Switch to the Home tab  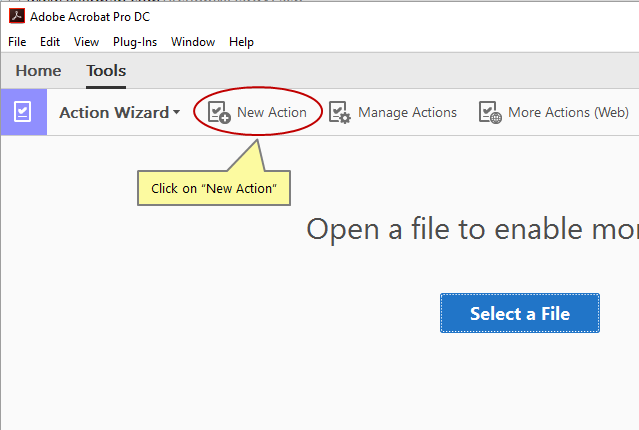pos(38,71)
